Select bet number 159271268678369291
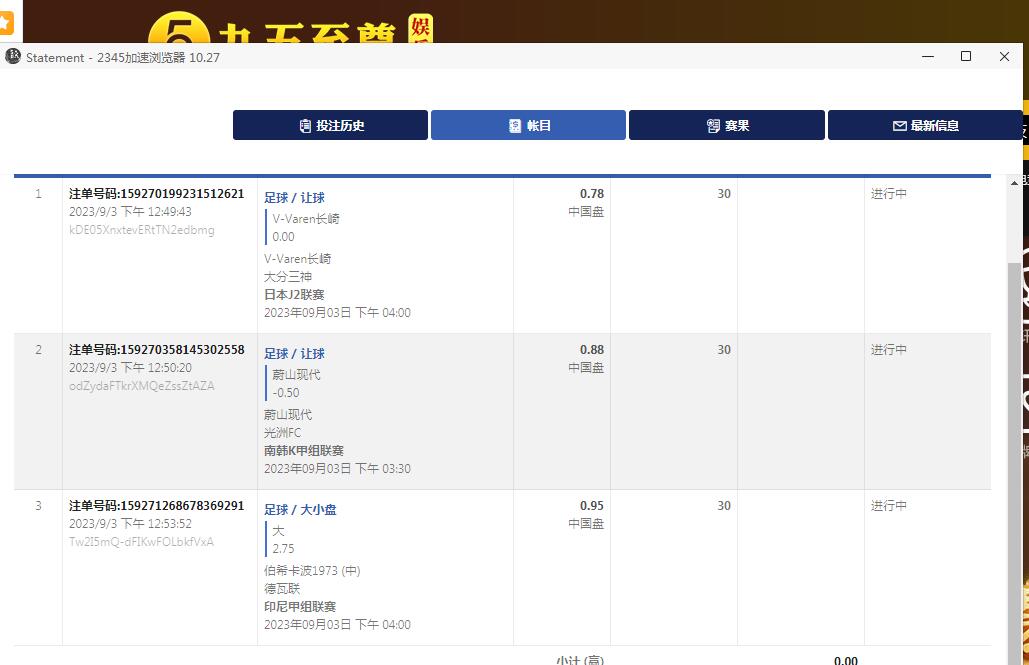The height and width of the screenshot is (665, 1029). (156, 505)
